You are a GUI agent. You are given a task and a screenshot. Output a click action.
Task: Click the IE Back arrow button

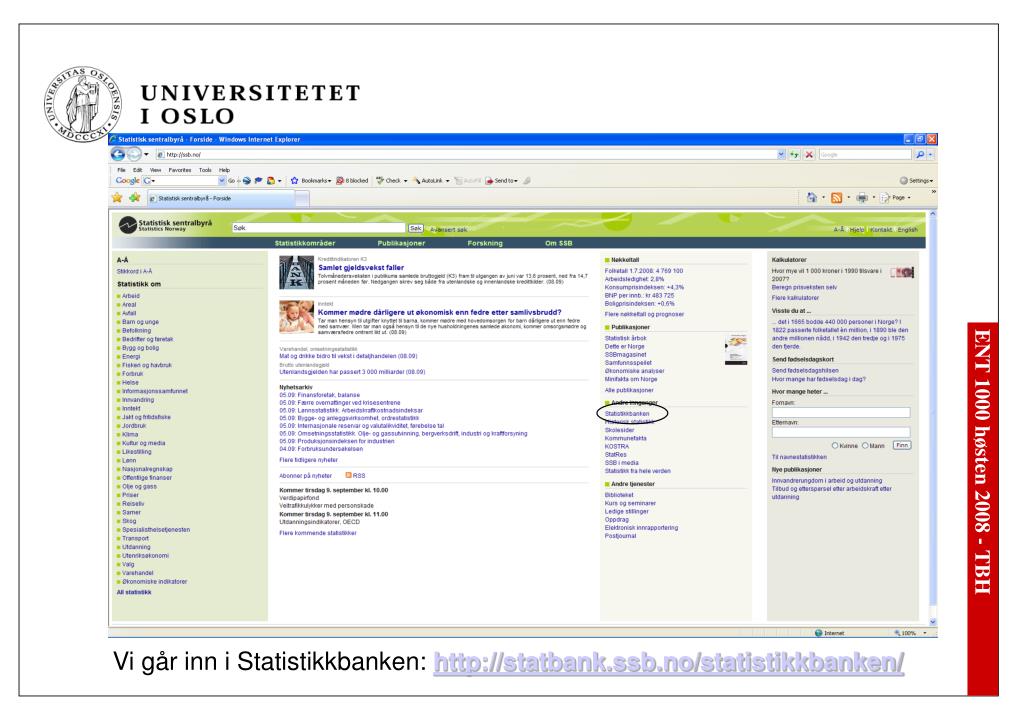[118, 154]
